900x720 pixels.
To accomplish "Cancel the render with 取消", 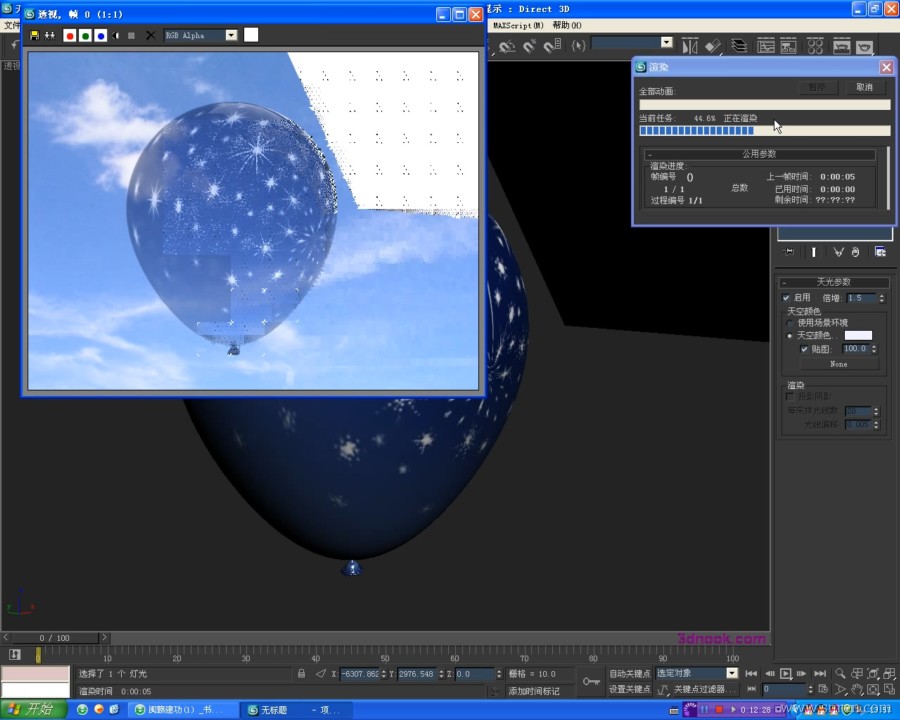I will pos(864,87).
